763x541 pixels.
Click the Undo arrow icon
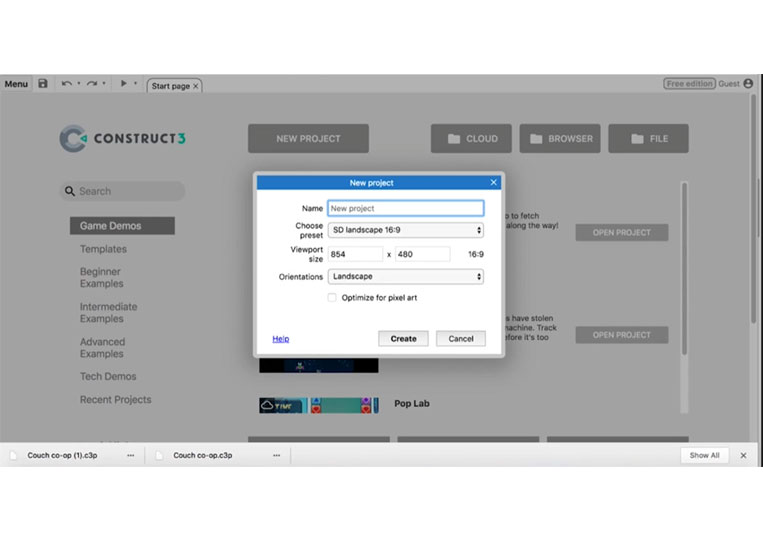tap(67, 84)
